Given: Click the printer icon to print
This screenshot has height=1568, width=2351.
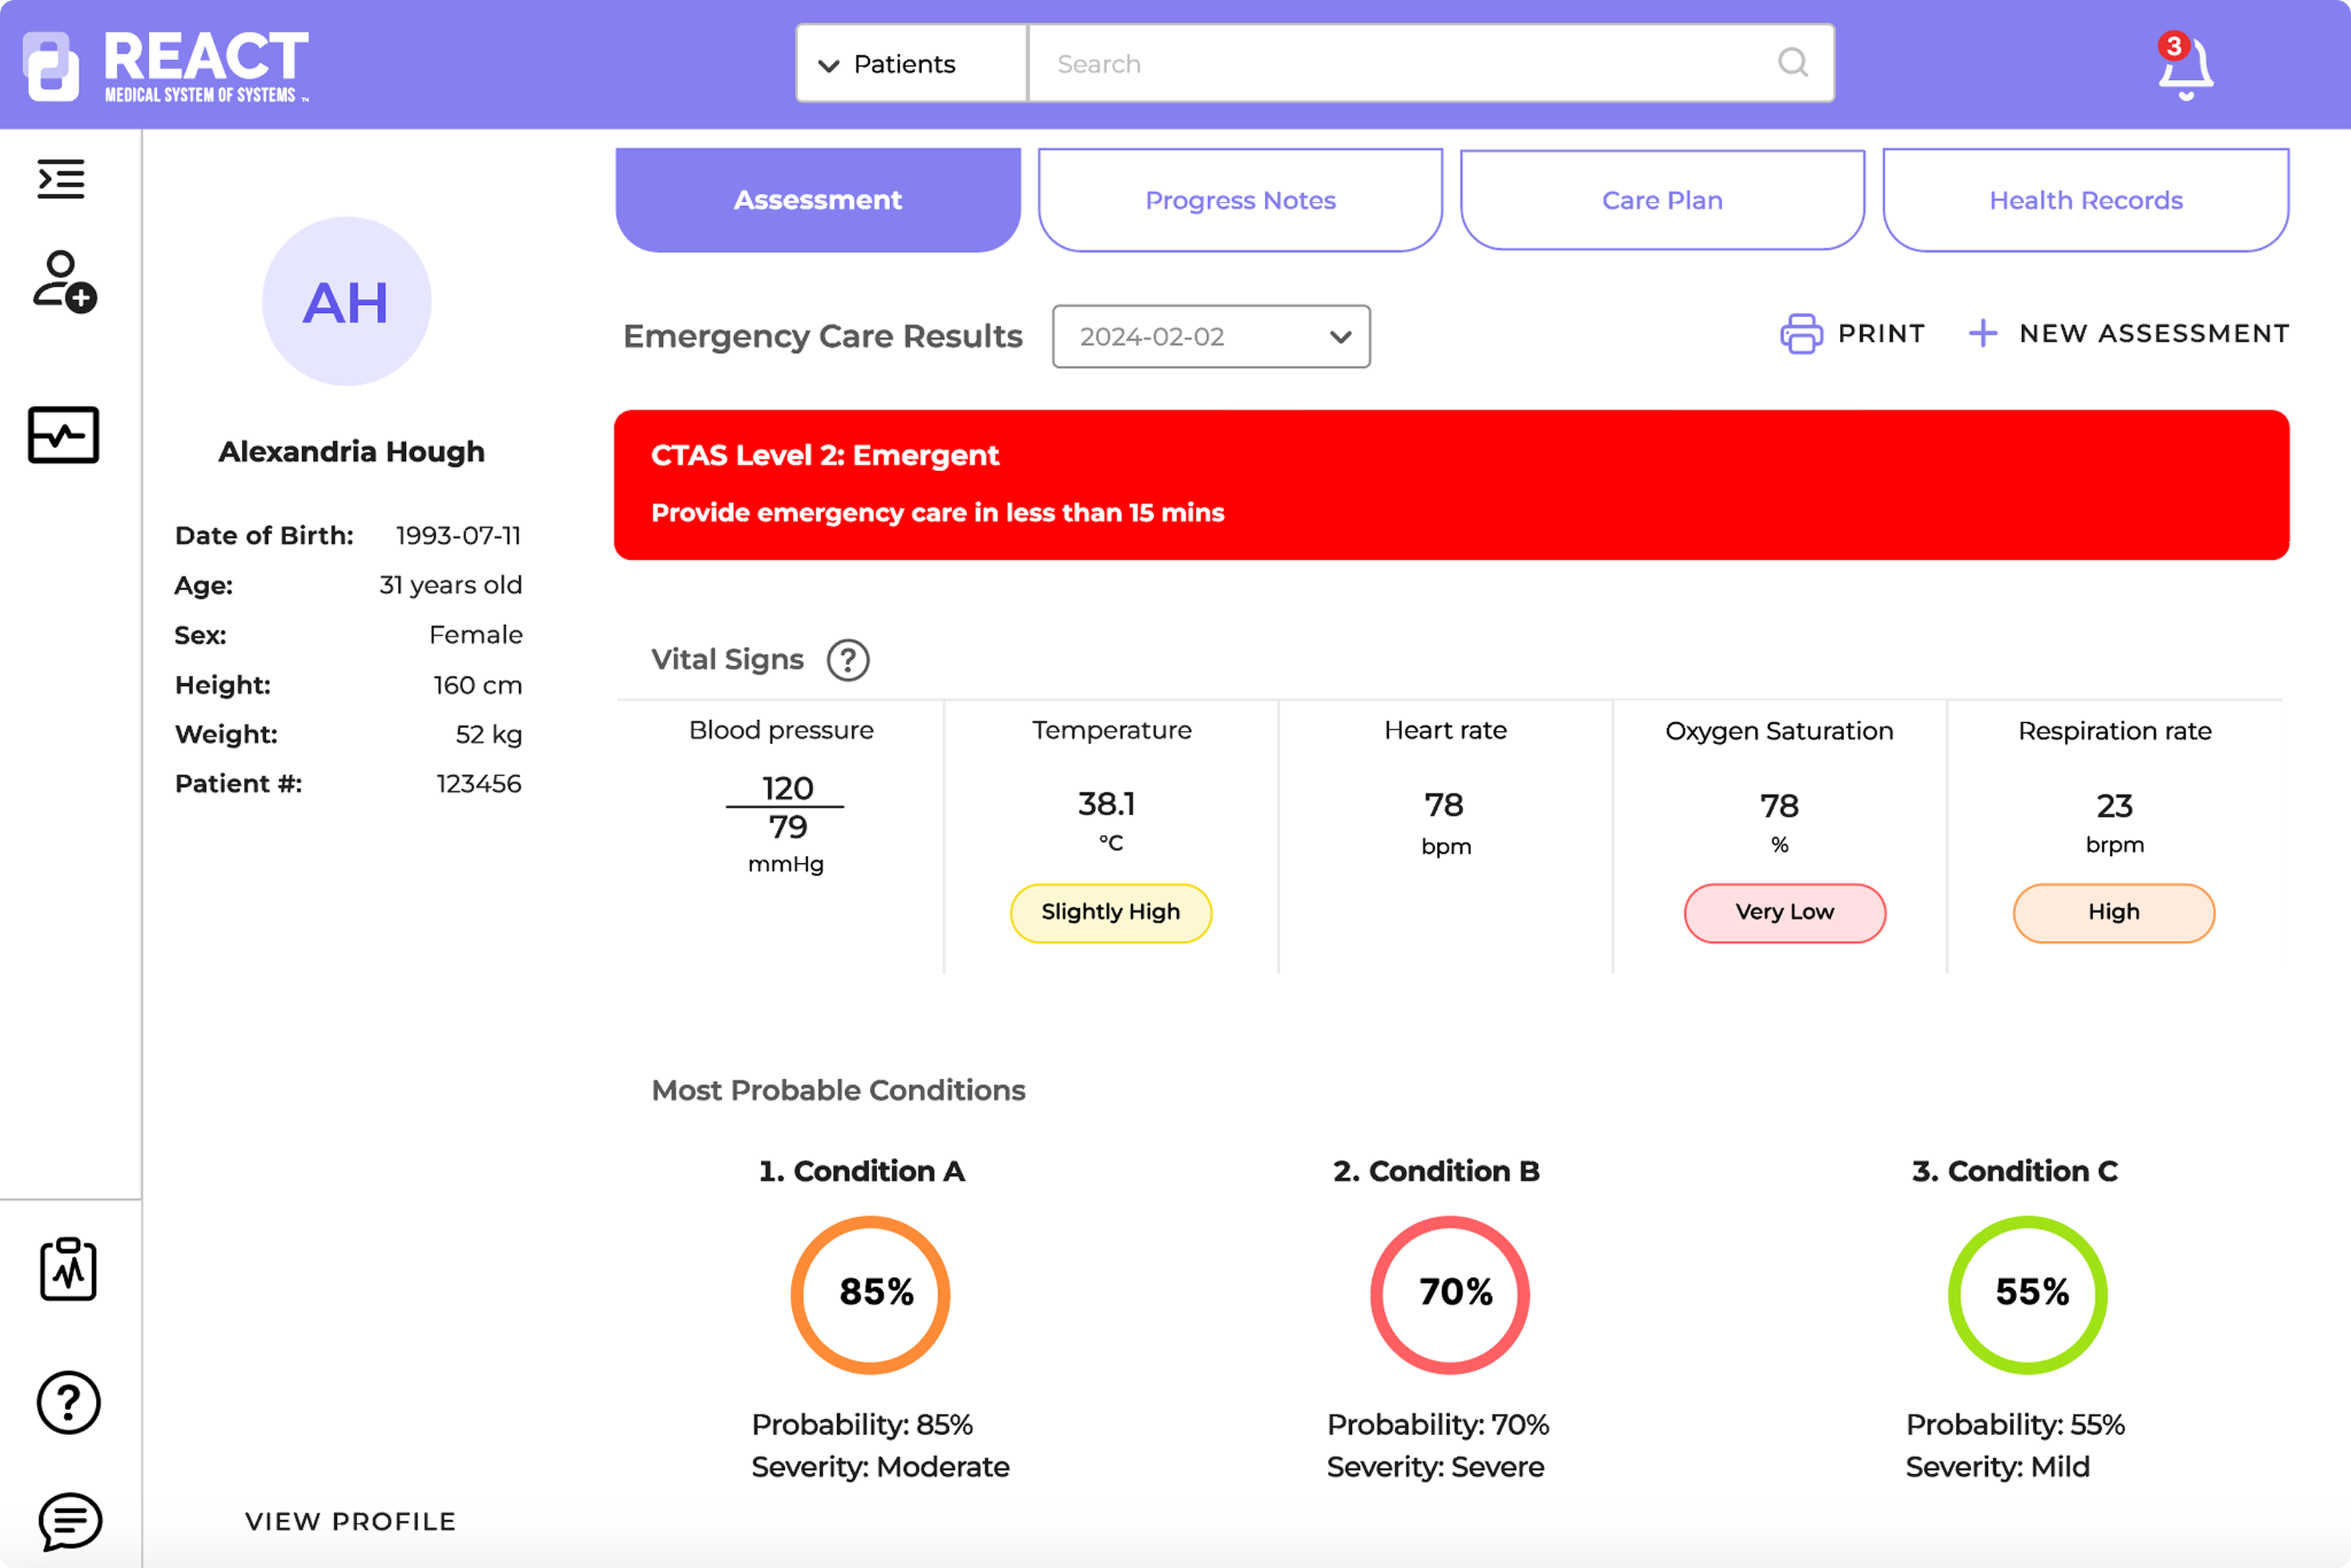Looking at the screenshot, I should pyautogui.click(x=1801, y=334).
